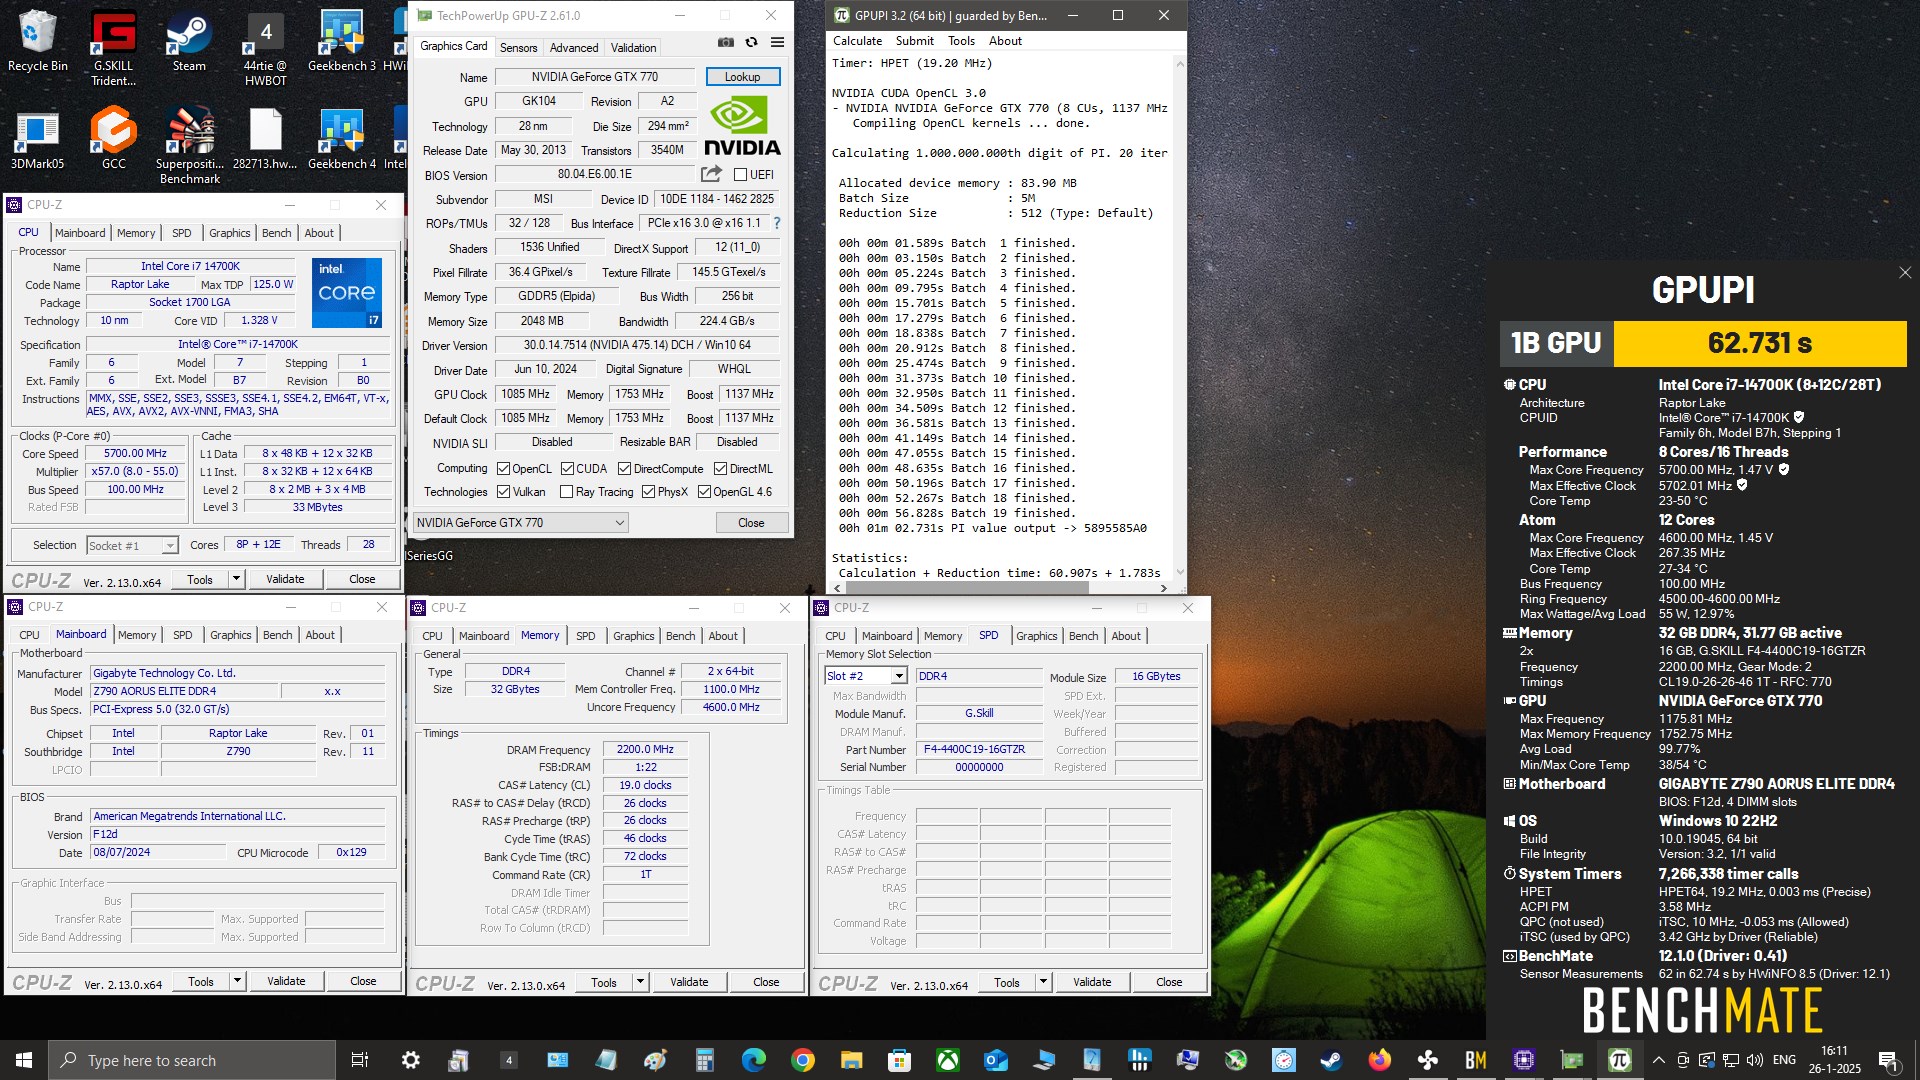Toggle the DirectCompute checkbox
The width and height of the screenshot is (1920, 1080).
pos(624,468)
